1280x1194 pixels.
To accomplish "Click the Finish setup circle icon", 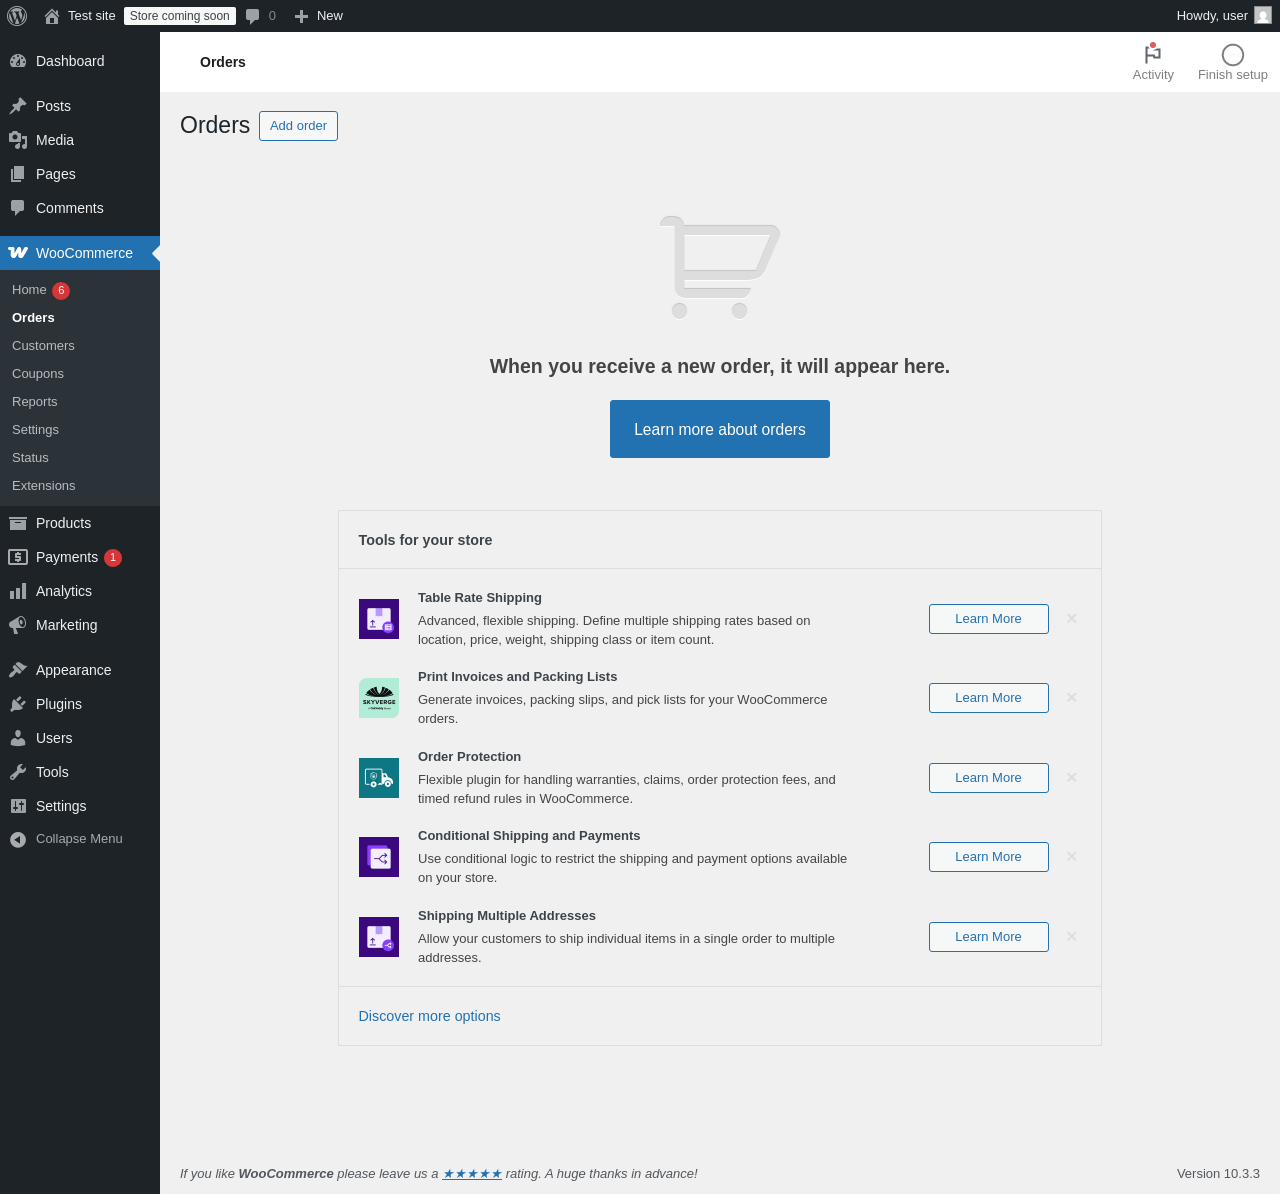I will pyautogui.click(x=1233, y=55).
